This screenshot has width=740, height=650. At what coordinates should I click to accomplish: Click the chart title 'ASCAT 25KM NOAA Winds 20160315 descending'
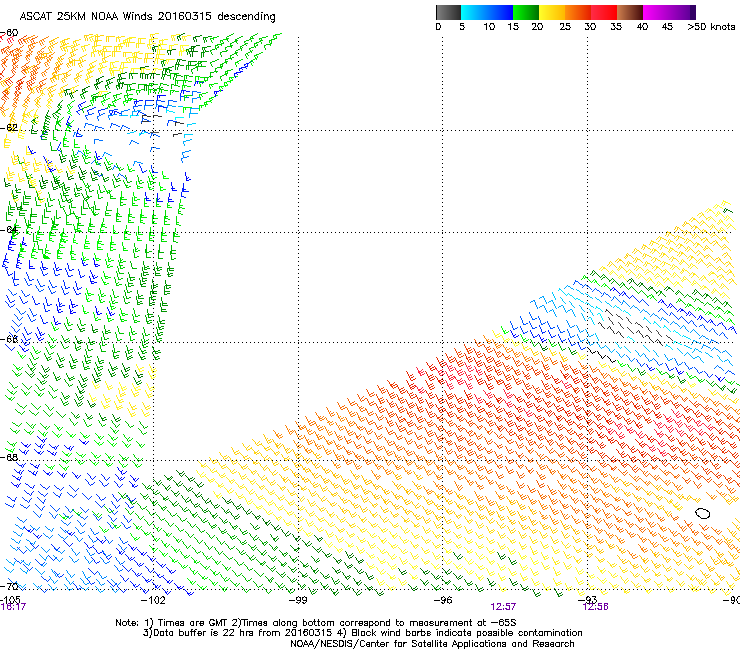pos(147,17)
